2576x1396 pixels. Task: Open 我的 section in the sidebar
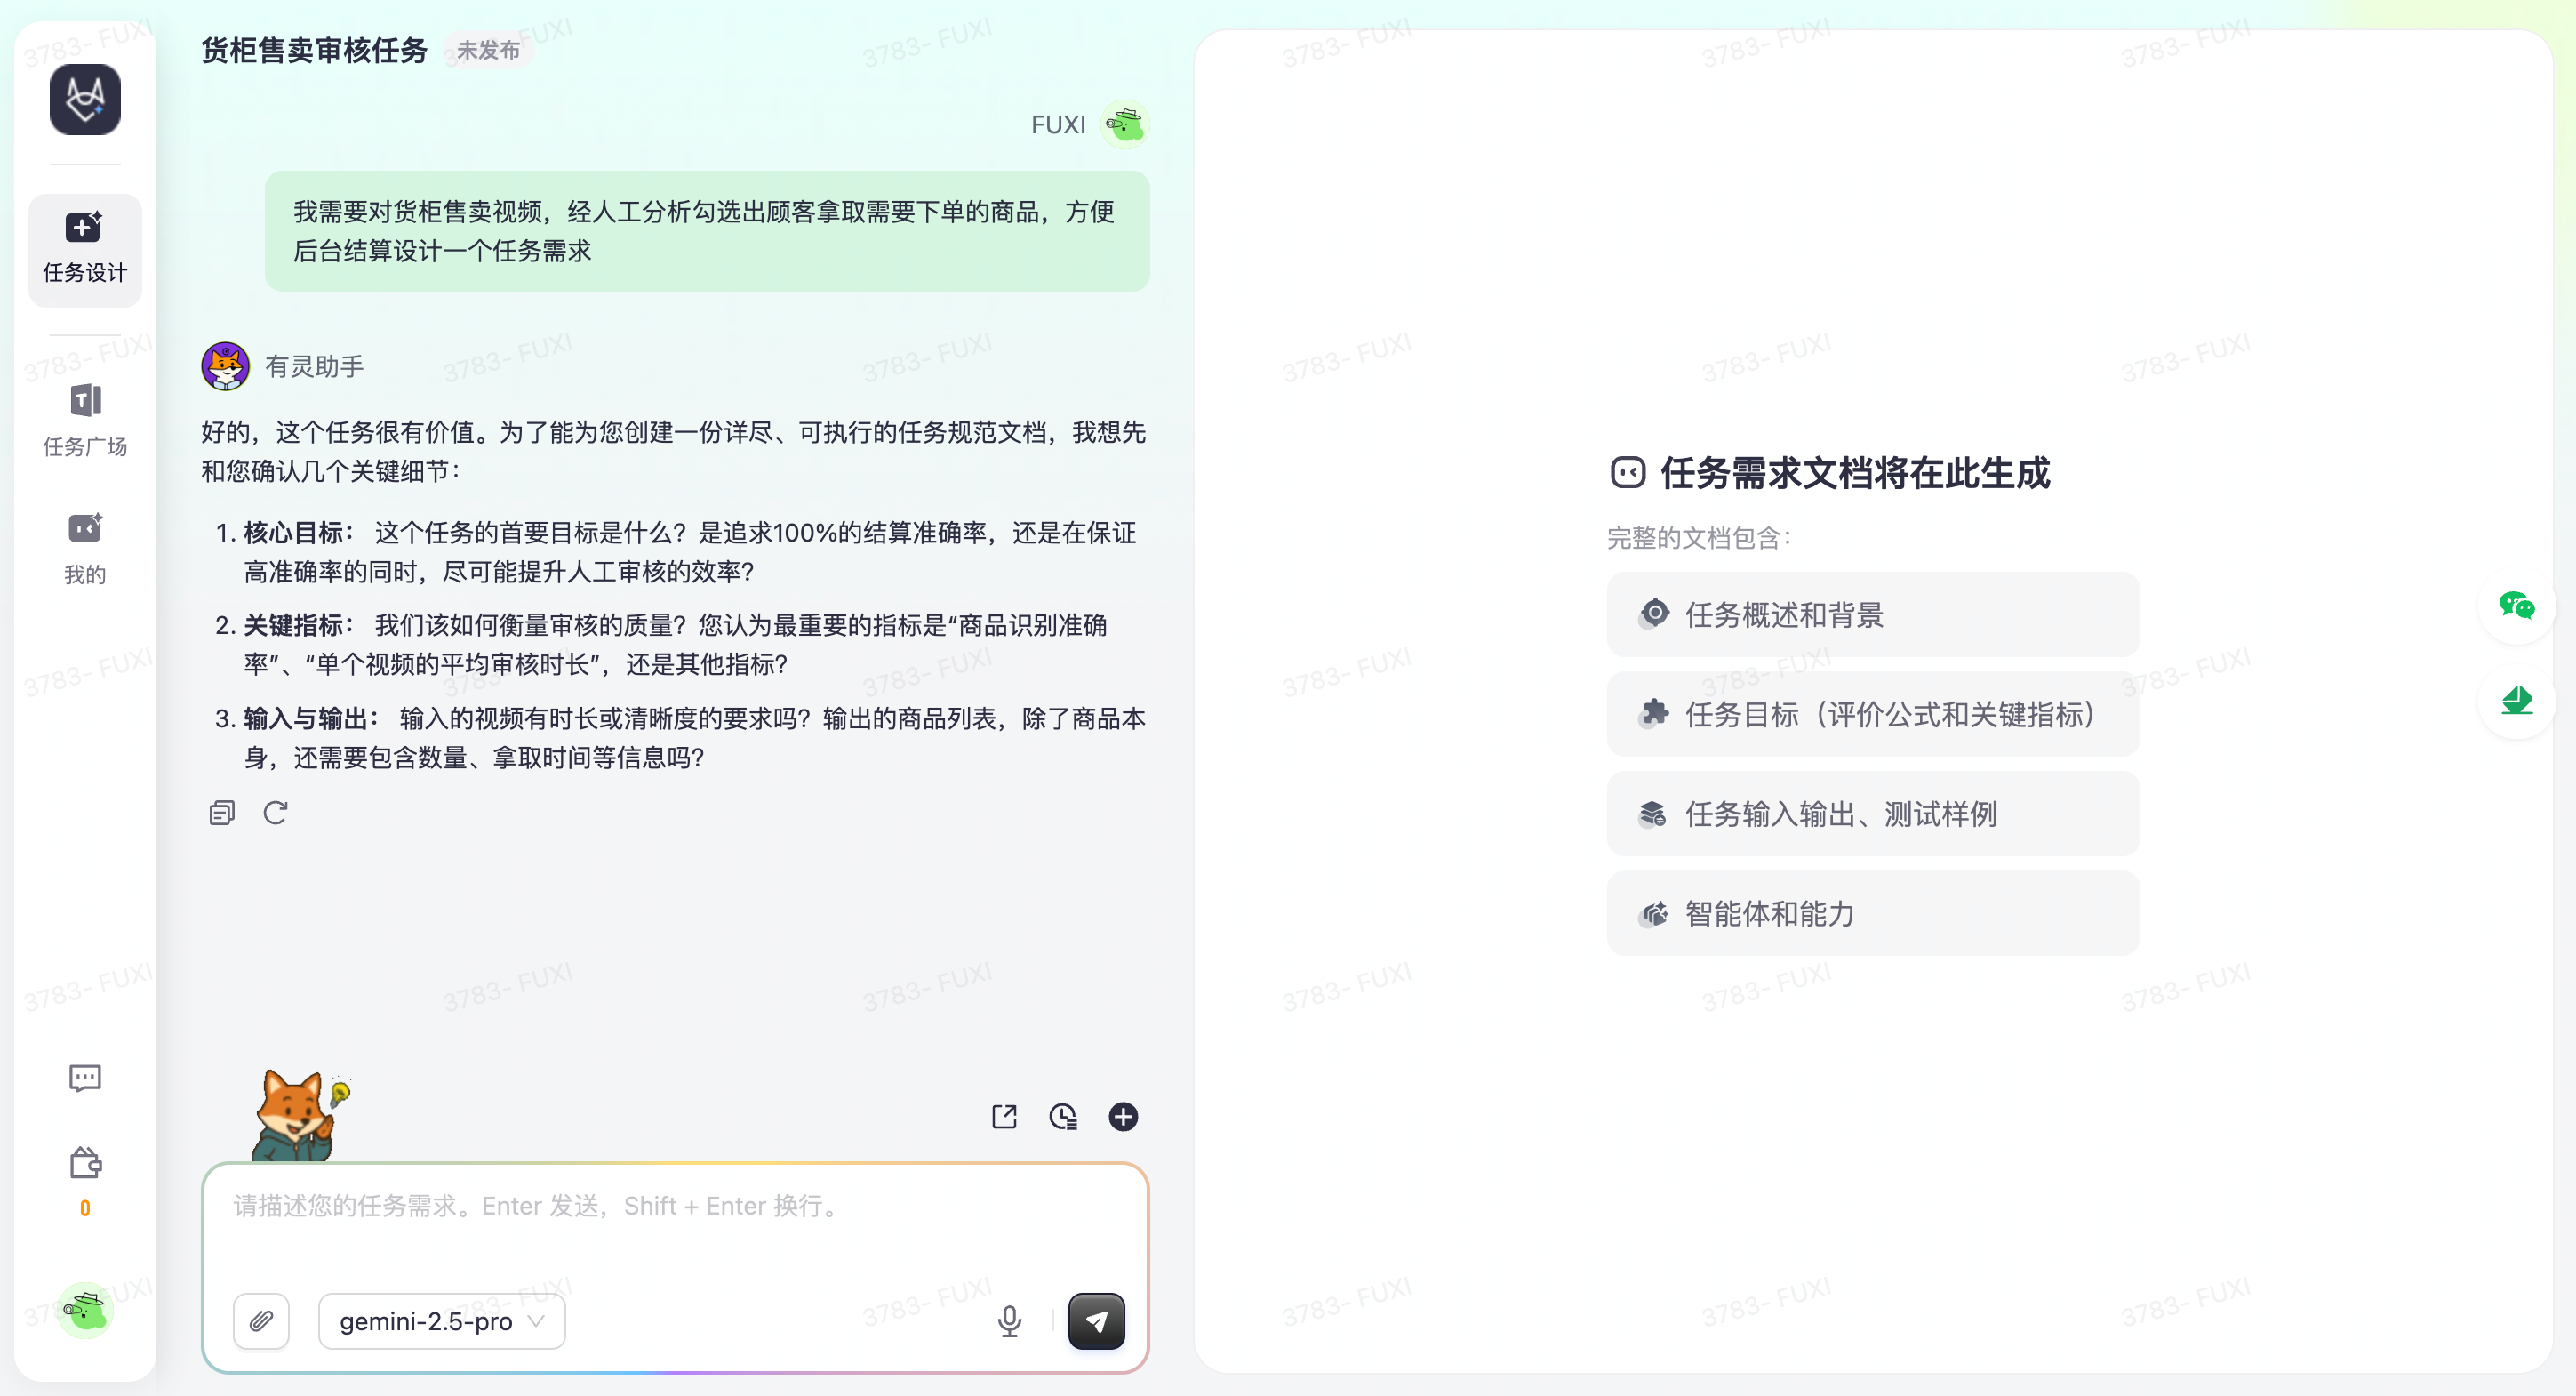(x=85, y=548)
